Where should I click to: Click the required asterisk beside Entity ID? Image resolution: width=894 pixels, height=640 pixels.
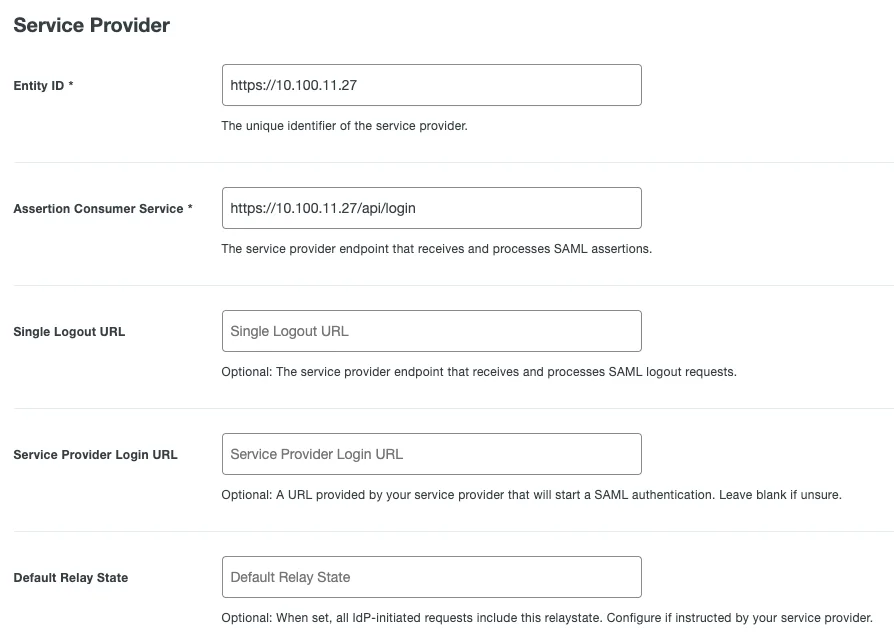(x=71, y=84)
